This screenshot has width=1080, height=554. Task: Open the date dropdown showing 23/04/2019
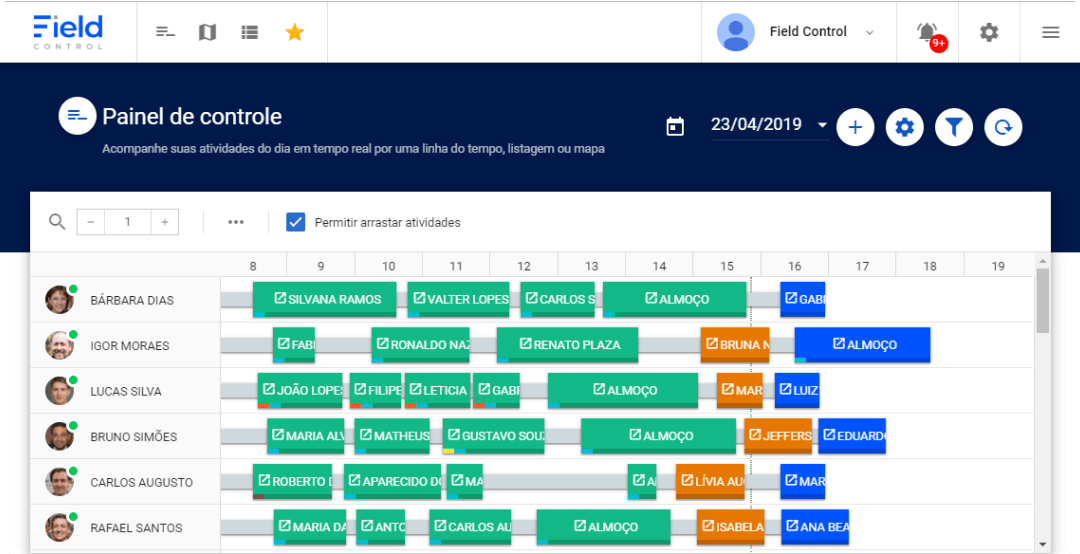[x=769, y=125]
